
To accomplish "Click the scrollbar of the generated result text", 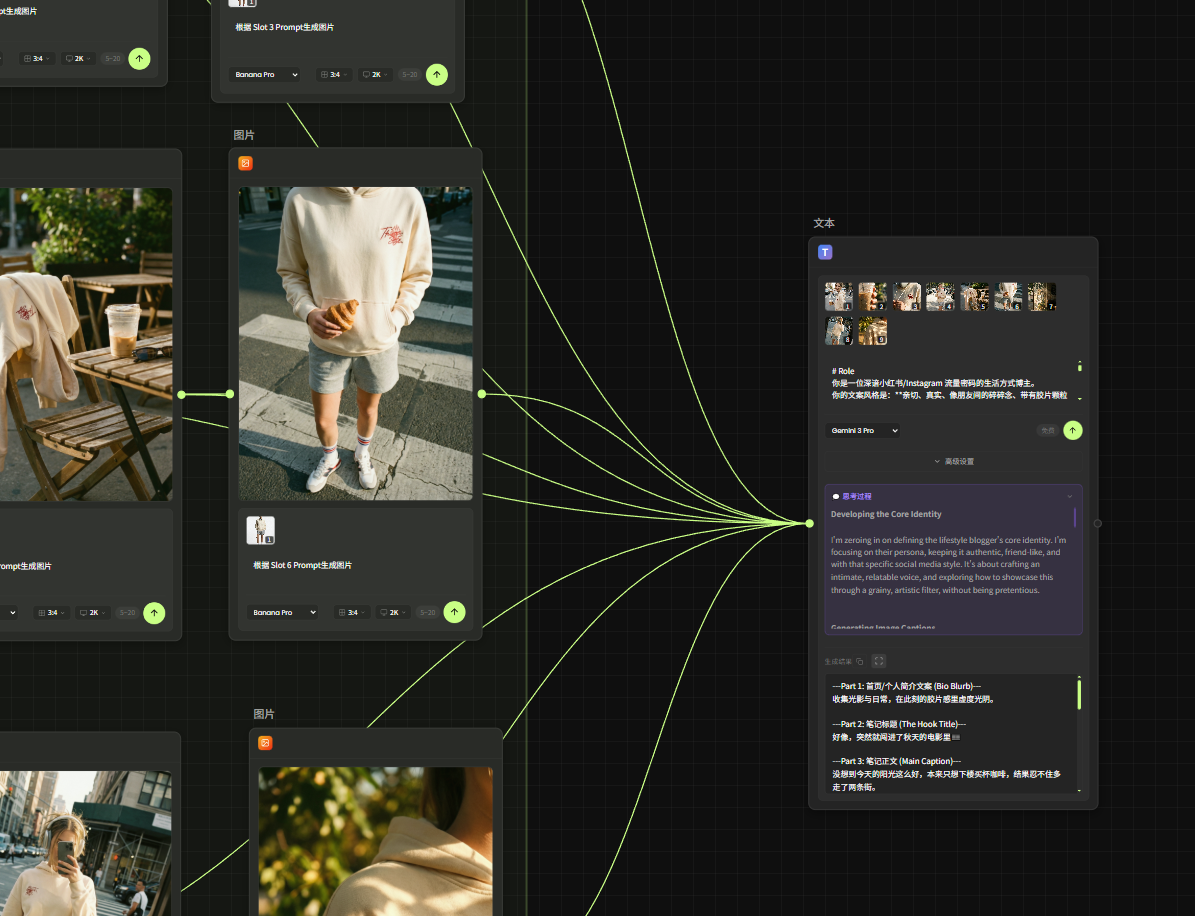I will (x=1078, y=695).
